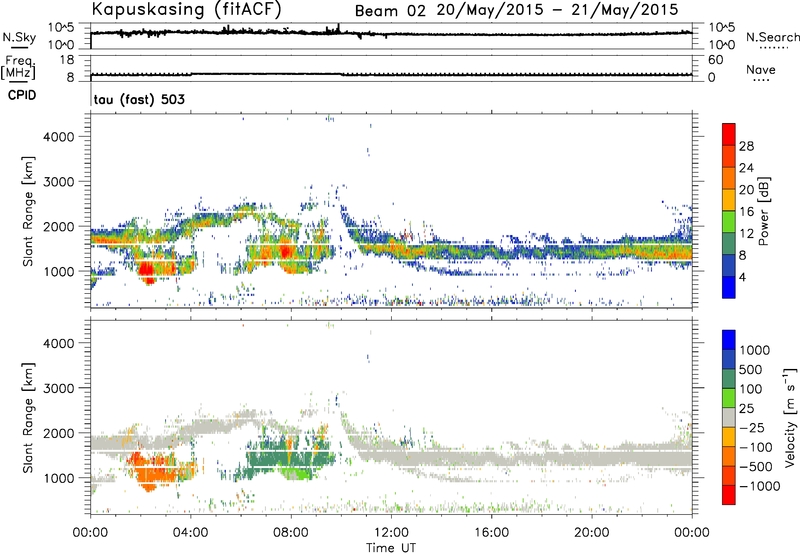800x554 pixels.
Task: Click the 'N.Search' legend label
Action: (772, 37)
